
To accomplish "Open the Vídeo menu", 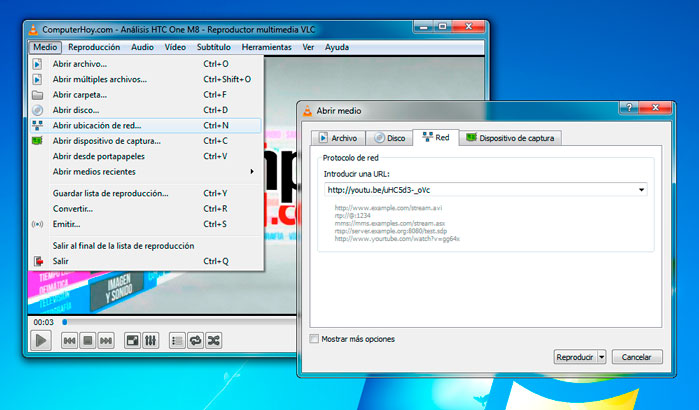I will point(175,47).
